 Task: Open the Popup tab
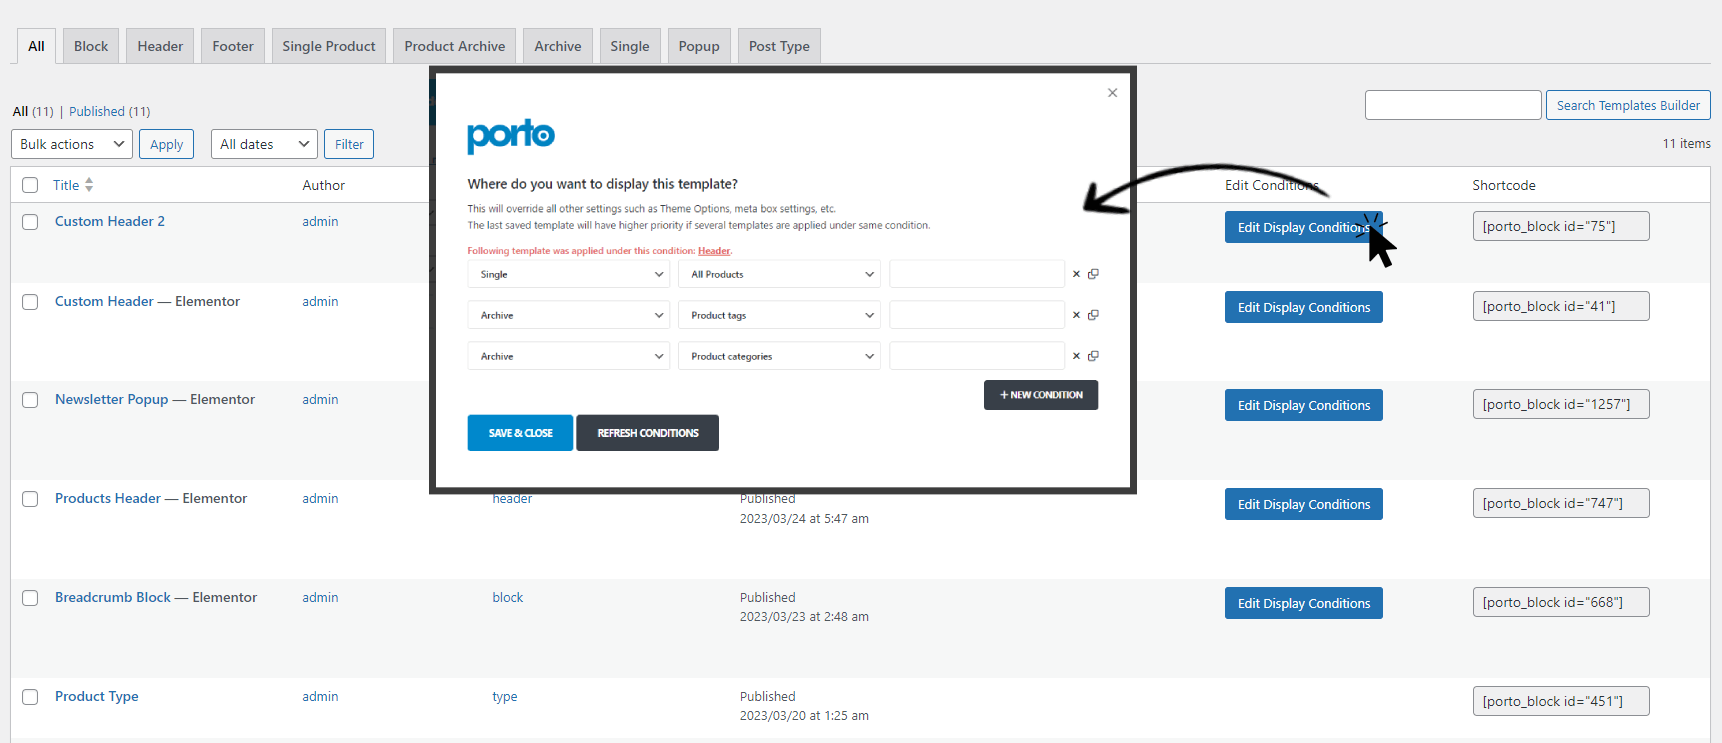[698, 46]
